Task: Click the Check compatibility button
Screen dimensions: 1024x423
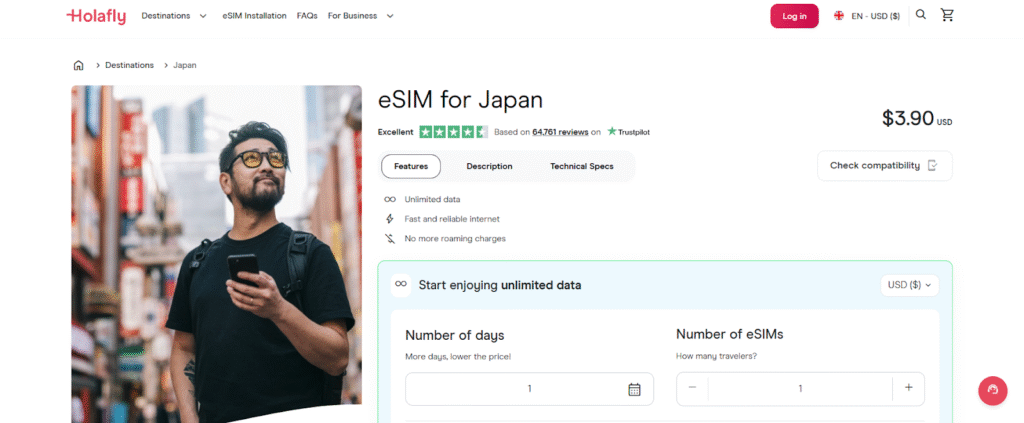Action: point(884,166)
